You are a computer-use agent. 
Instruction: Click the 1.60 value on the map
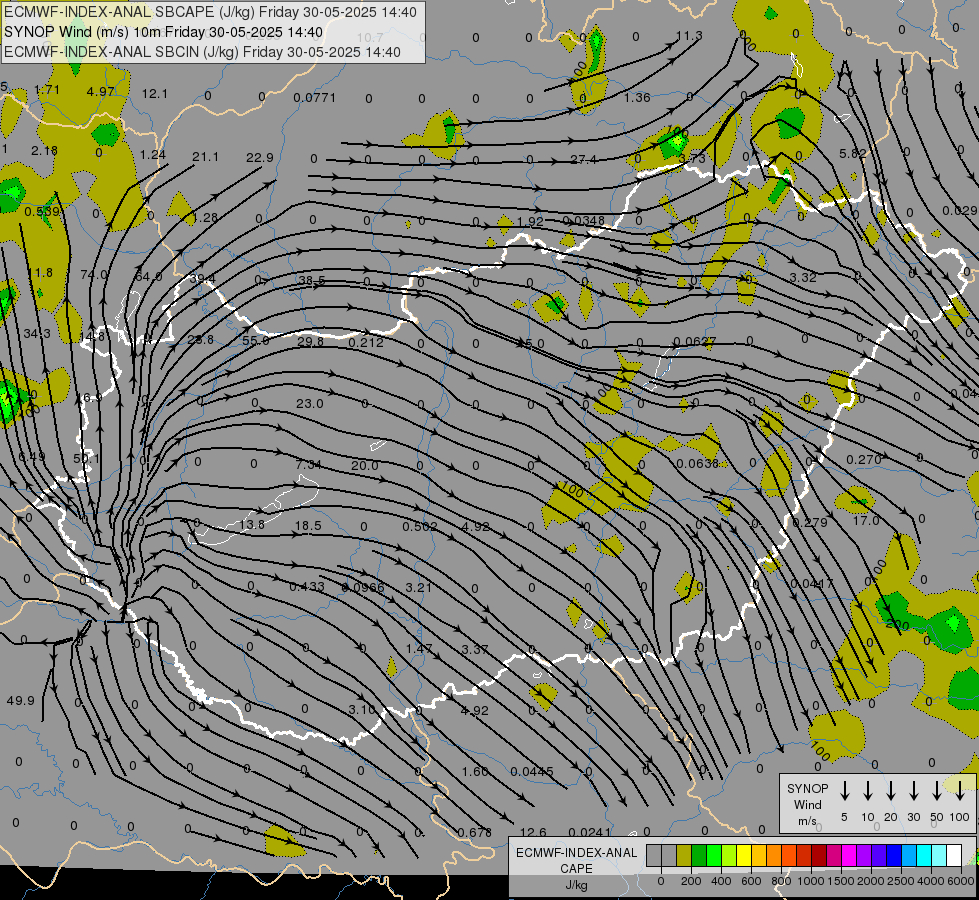click(475, 771)
